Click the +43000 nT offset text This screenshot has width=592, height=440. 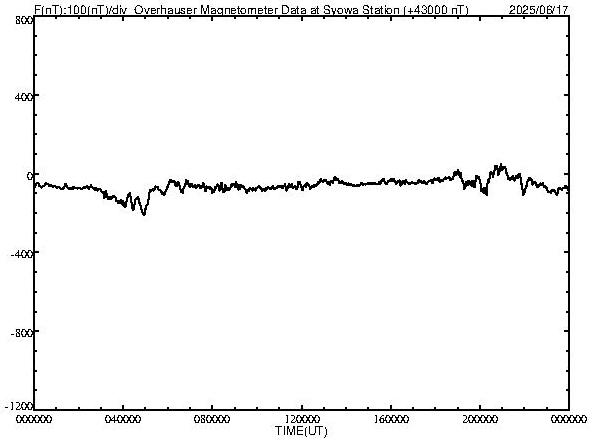[x=436, y=9]
